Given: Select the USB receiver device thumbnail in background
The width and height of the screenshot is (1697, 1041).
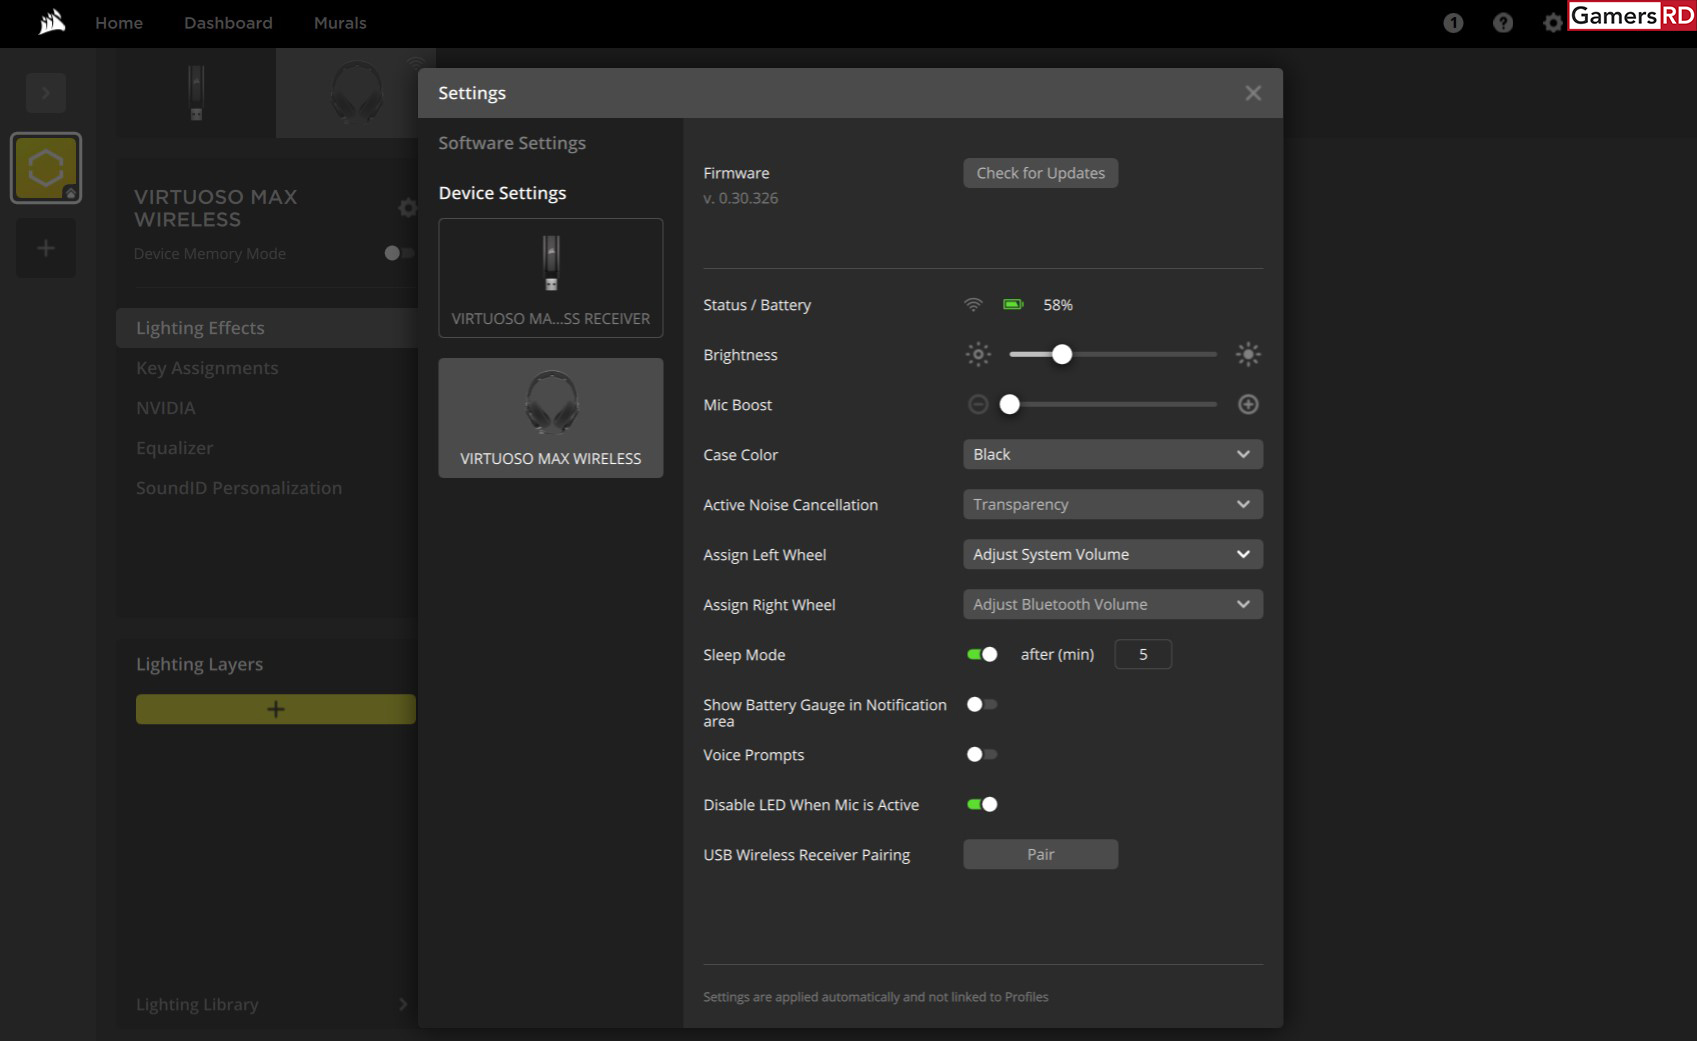Looking at the screenshot, I should click(x=196, y=93).
